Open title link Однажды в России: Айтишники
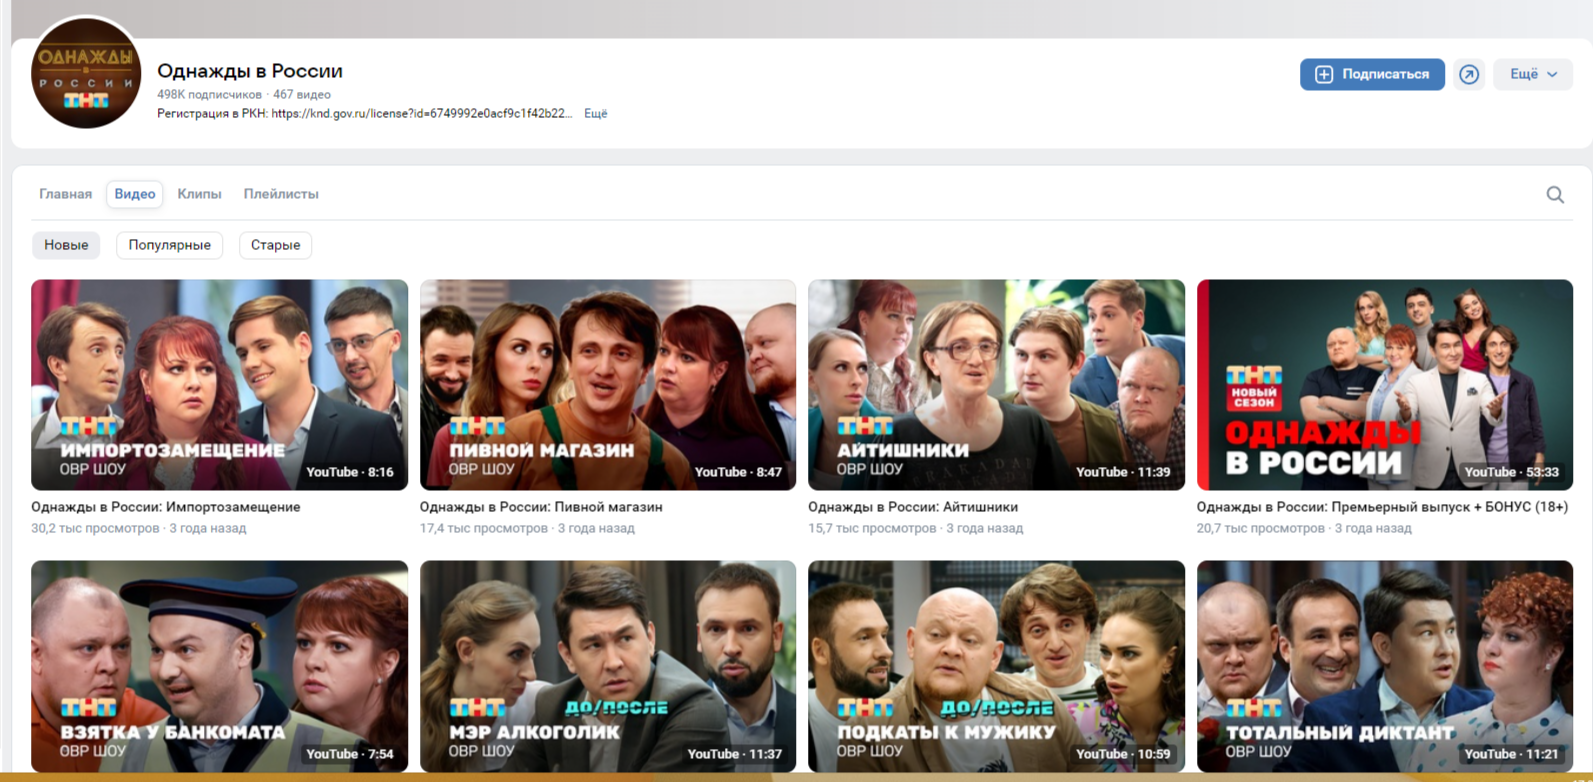Viewport: 1593px width, 782px height. coord(913,507)
